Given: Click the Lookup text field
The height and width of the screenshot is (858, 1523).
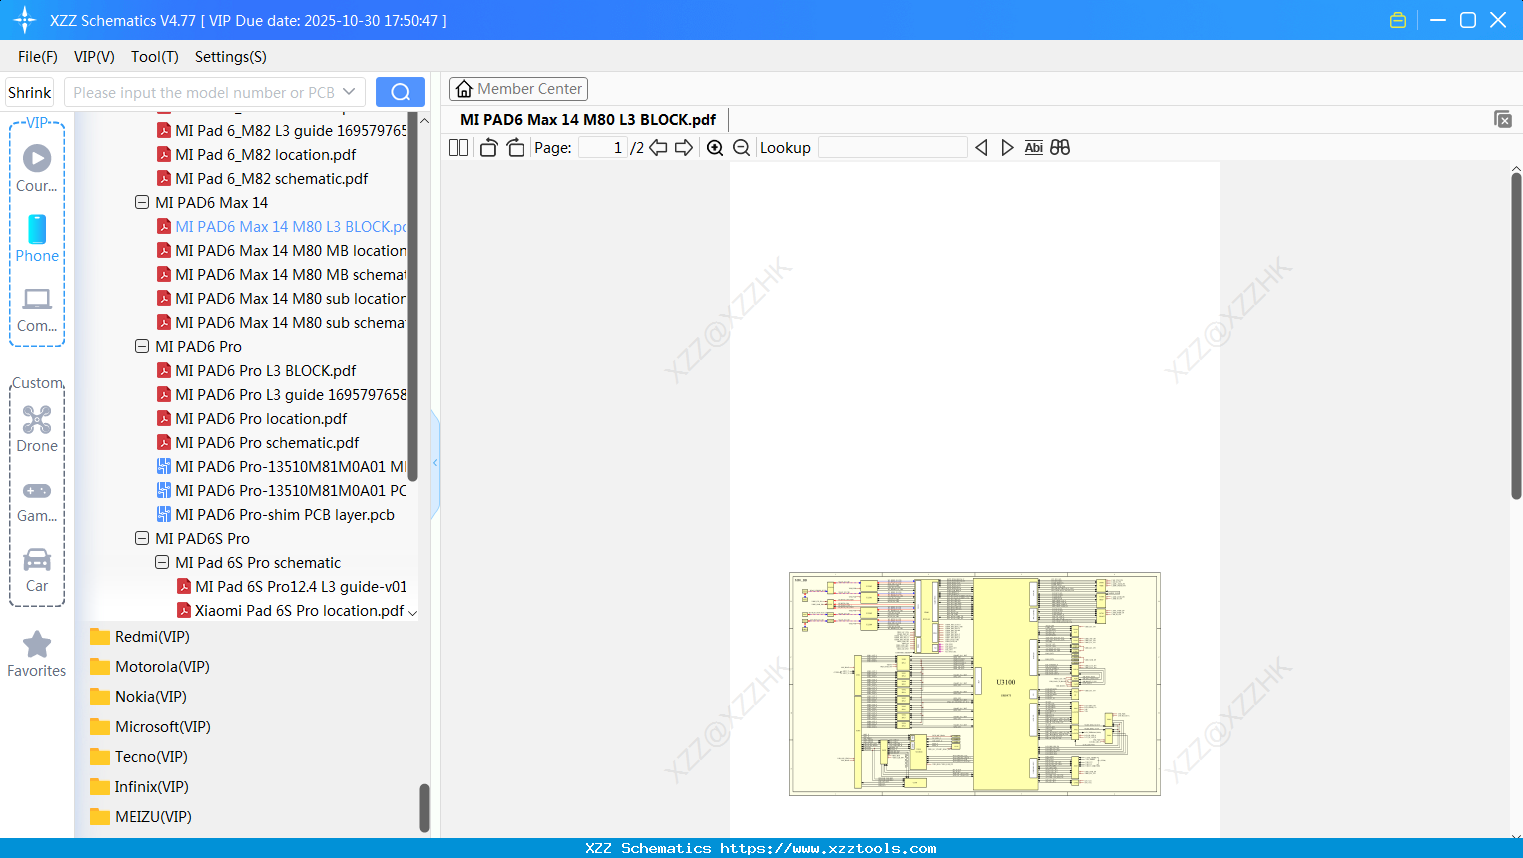Looking at the screenshot, I should click(x=893, y=148).
